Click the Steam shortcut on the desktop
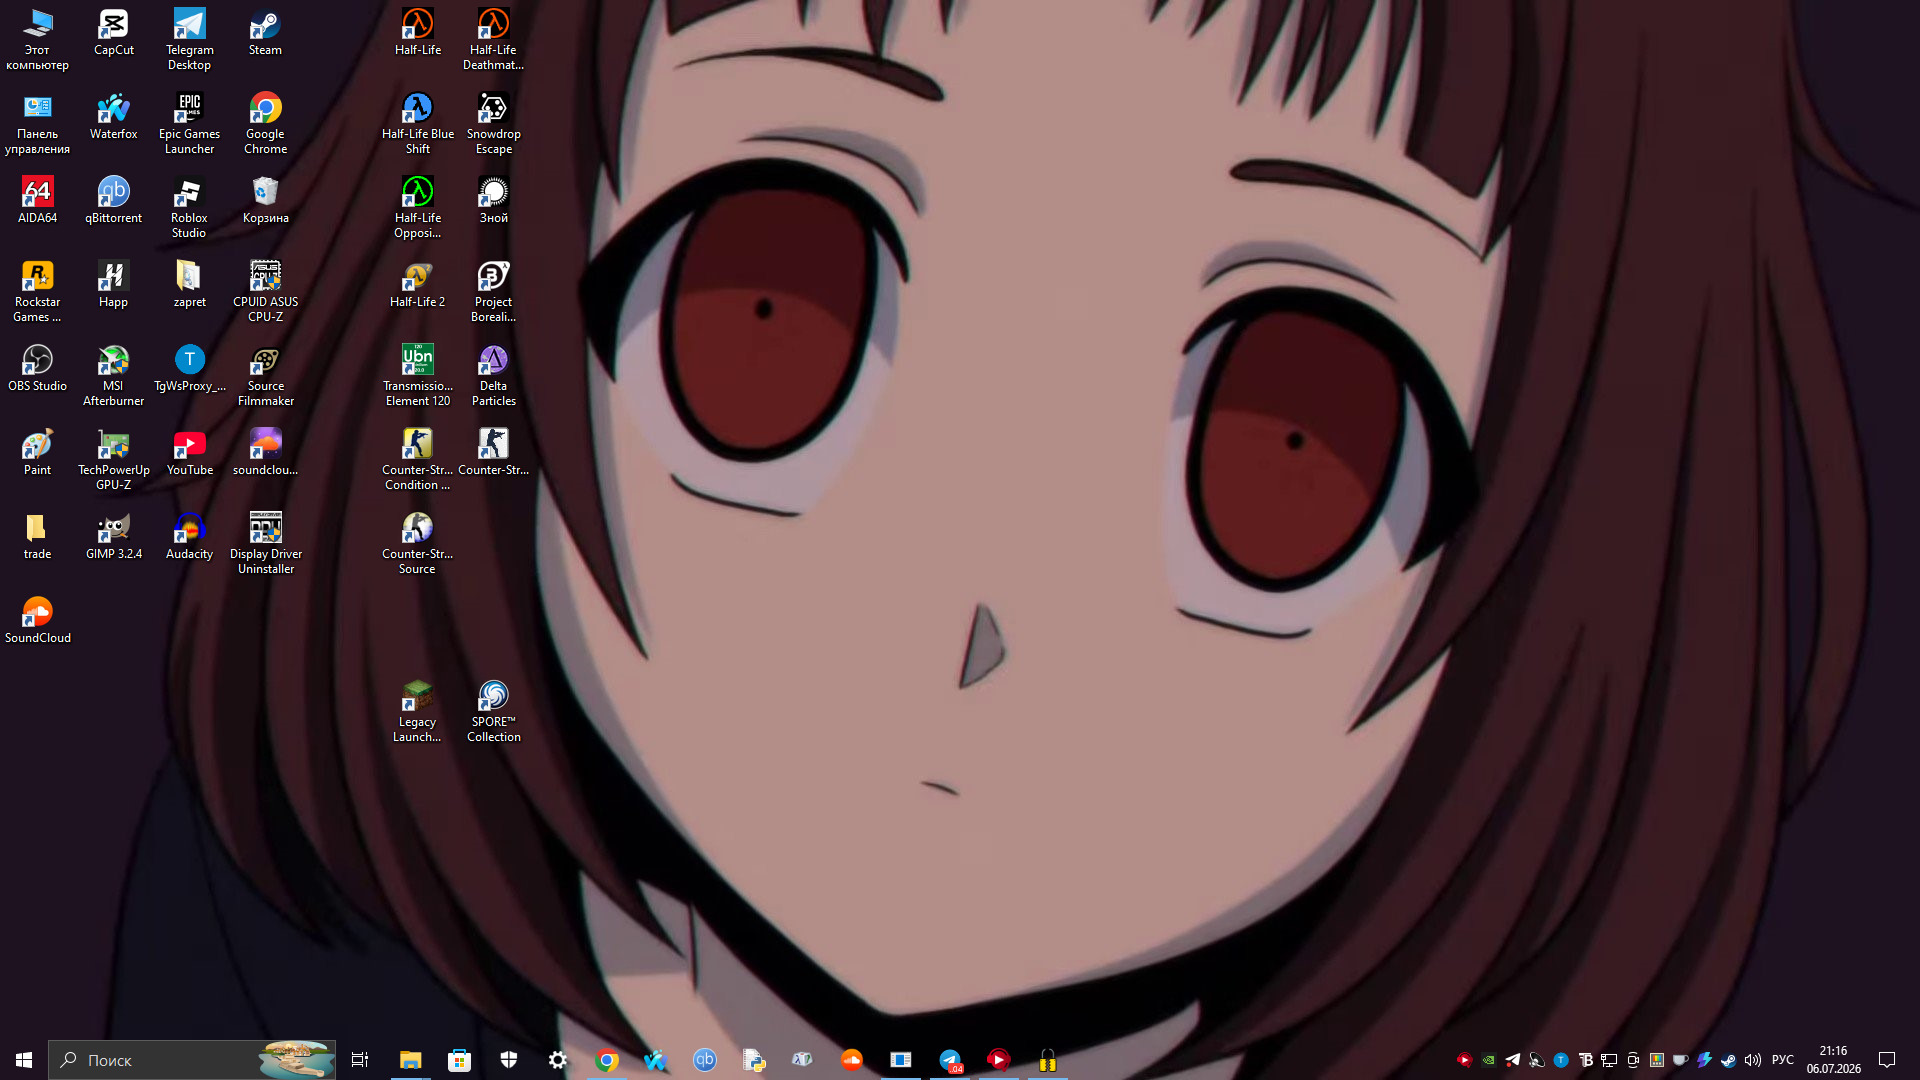This screenshot has height=1080, width=1920. pos(265,33)
